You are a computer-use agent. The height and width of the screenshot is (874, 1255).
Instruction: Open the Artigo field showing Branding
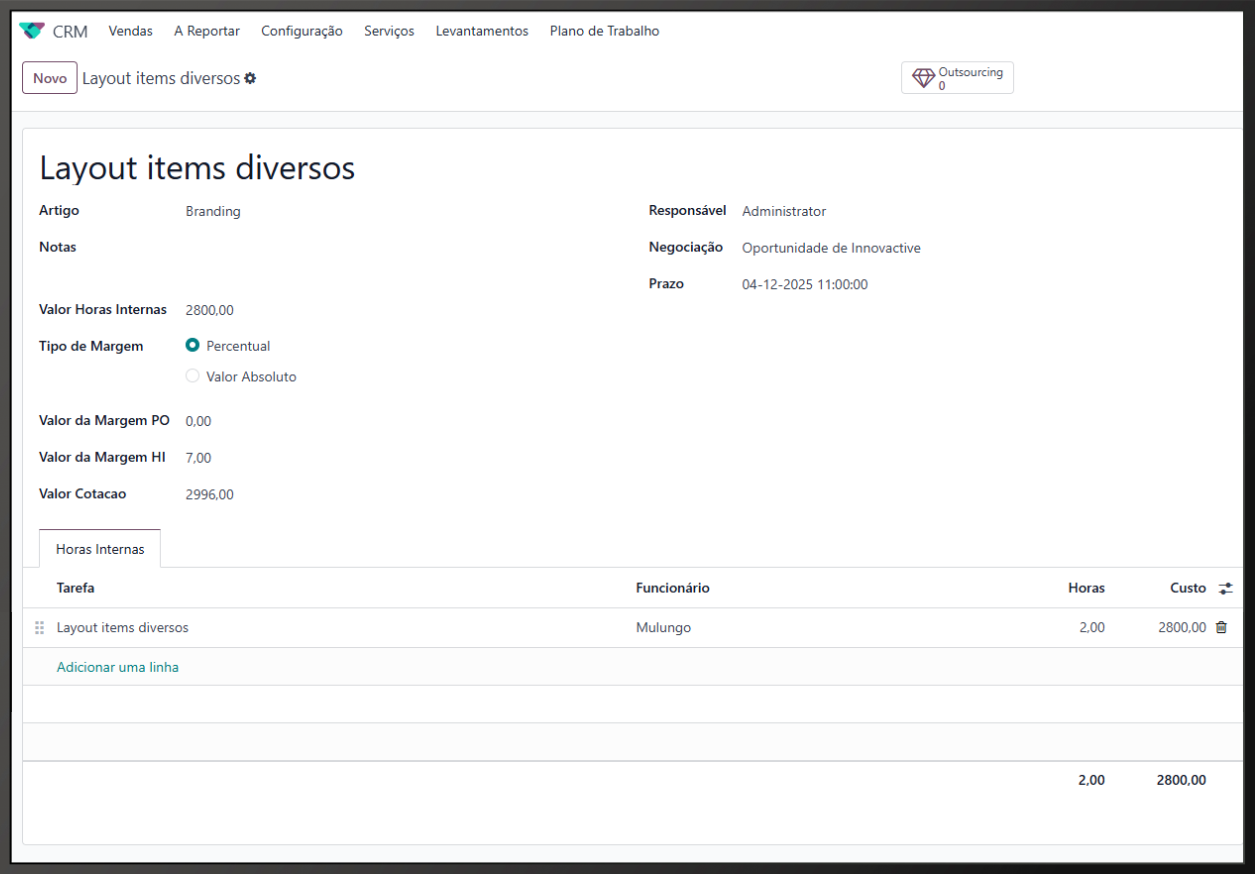point(213,212)
